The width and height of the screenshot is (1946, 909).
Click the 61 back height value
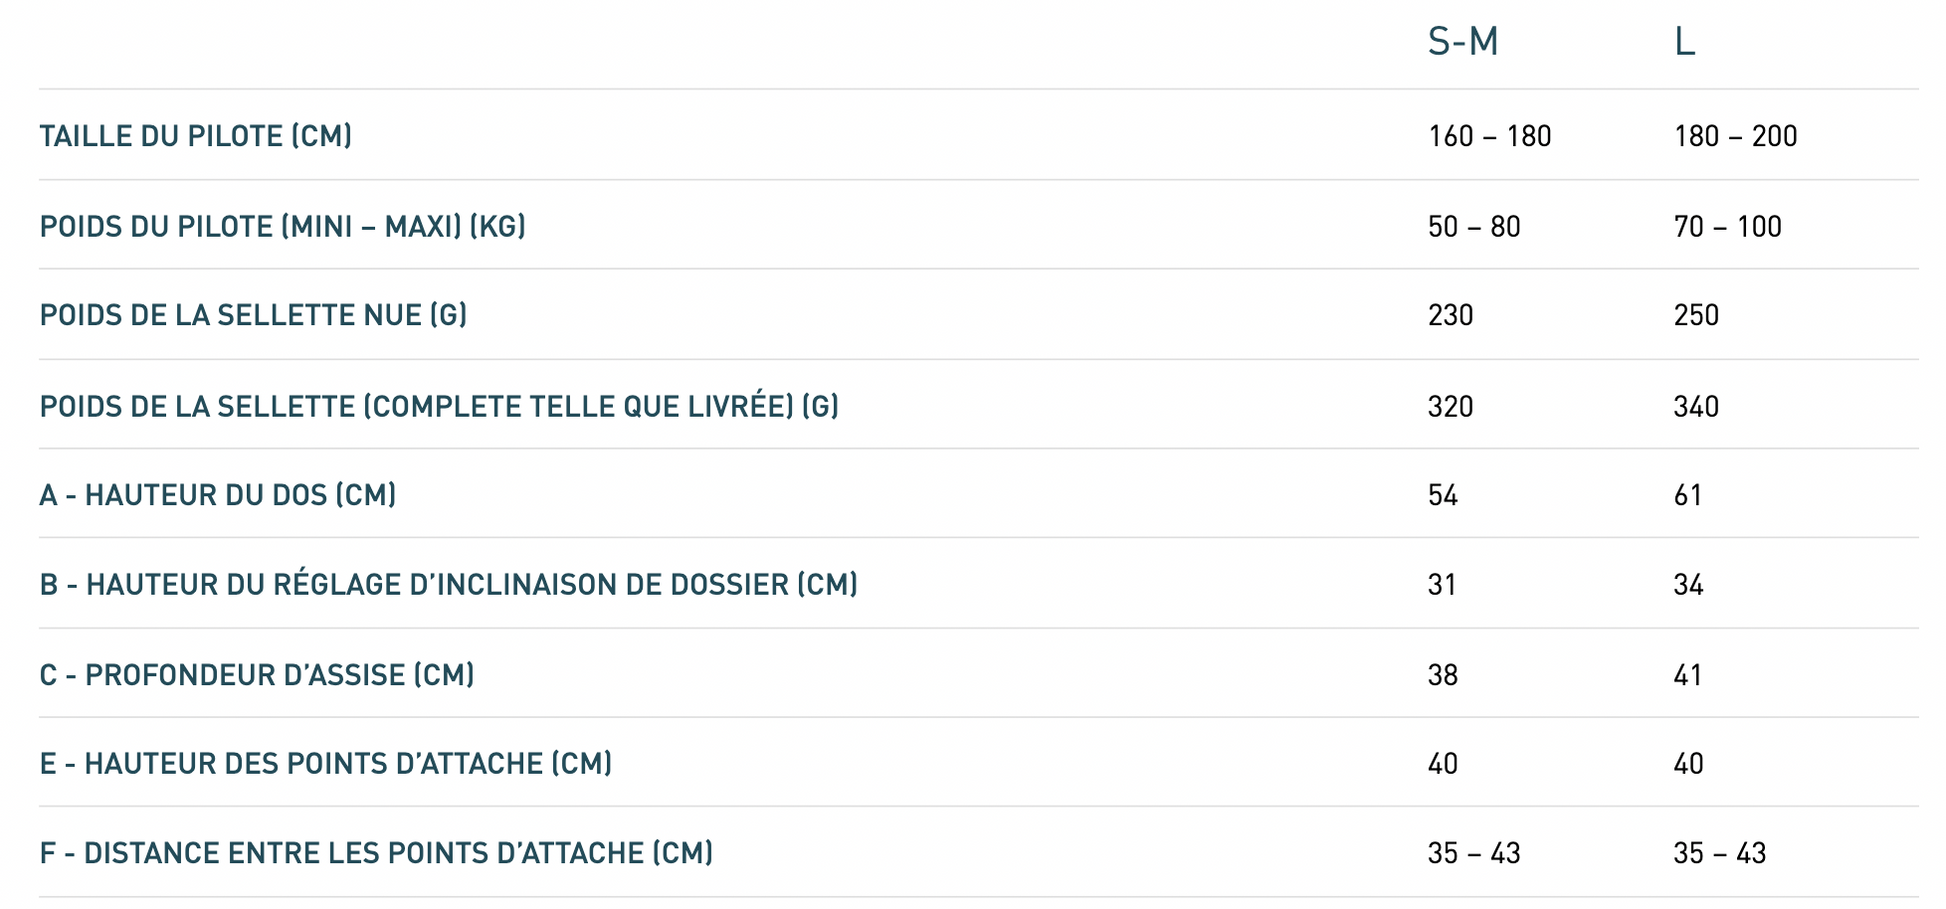[x=1688, y=495]
